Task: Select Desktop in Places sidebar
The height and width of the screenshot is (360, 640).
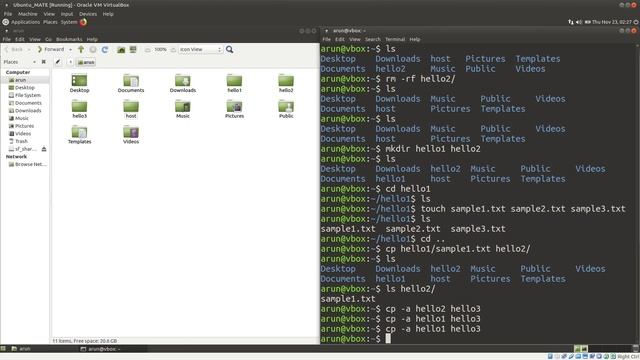Action: (x=25, y=87)
